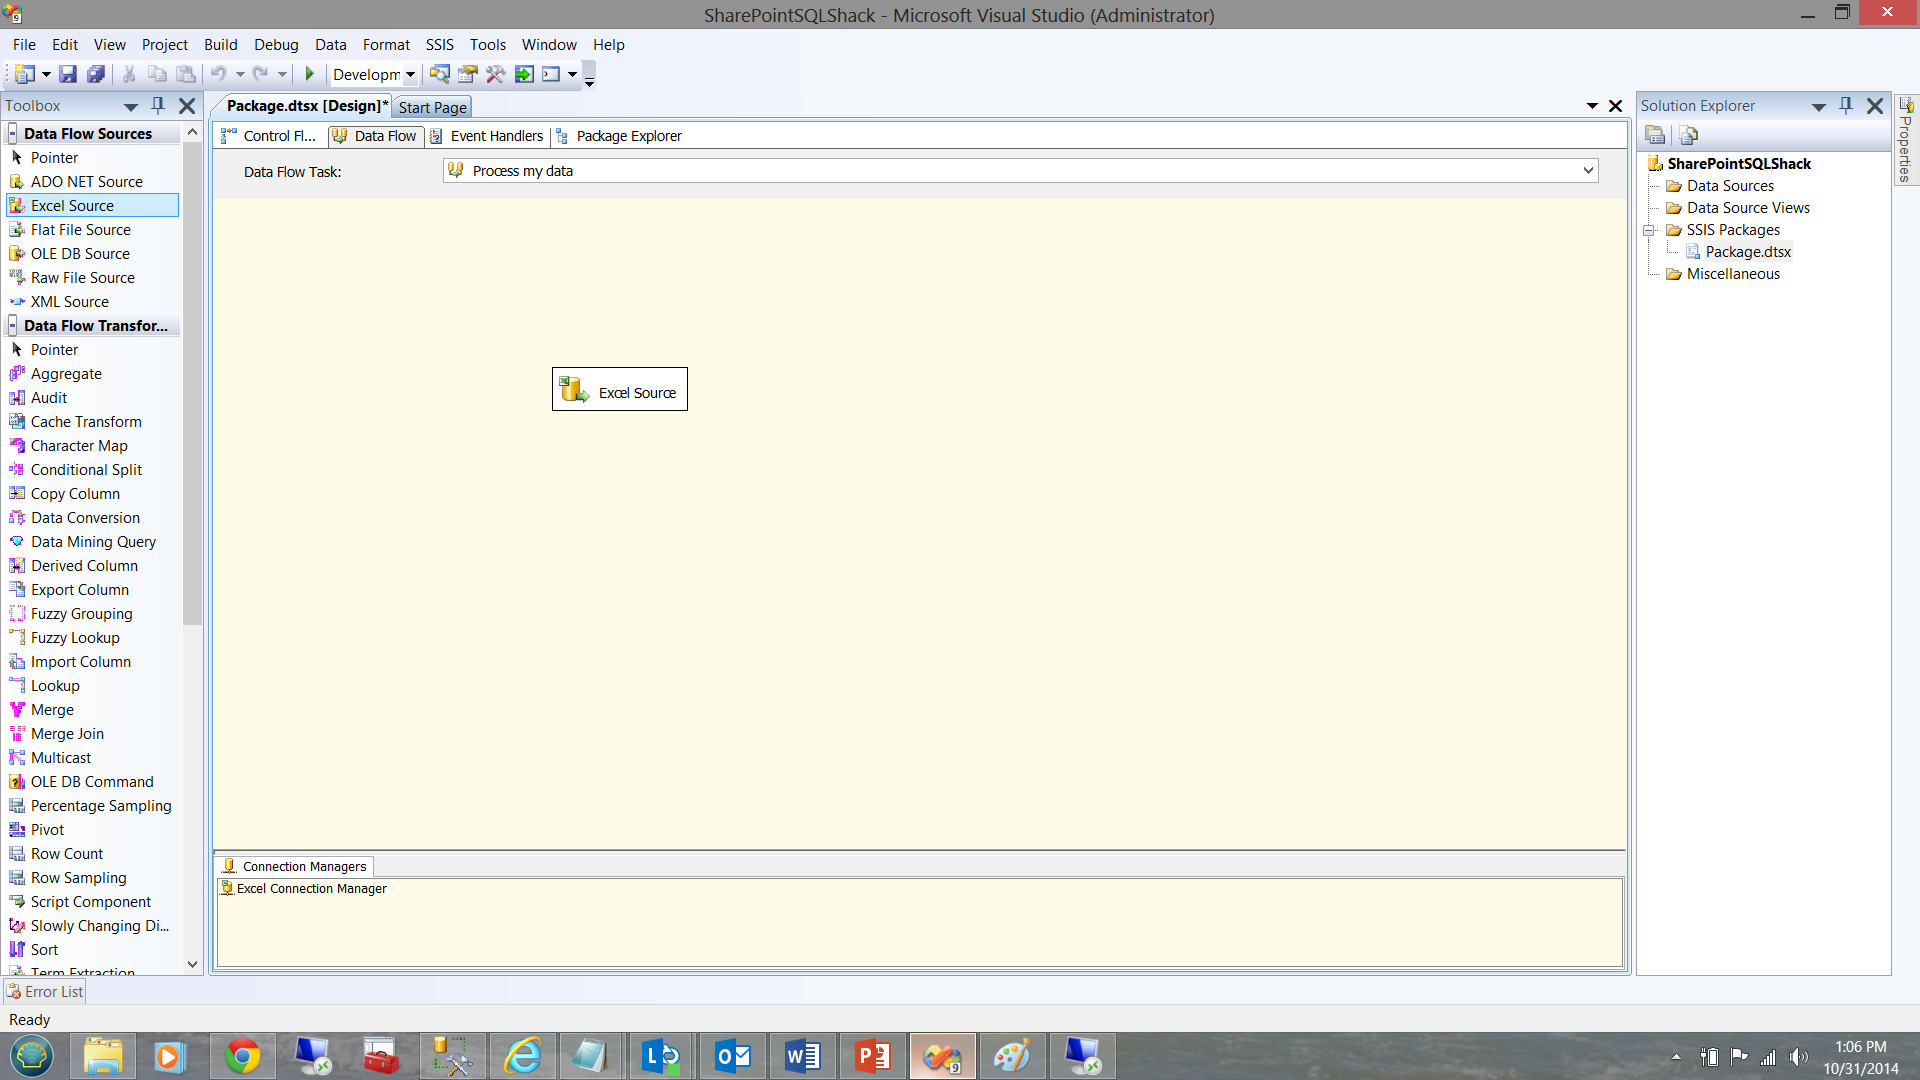The image size is (1920, 1080).
Task: Open the SSIS menu
Action: point(439,45)
